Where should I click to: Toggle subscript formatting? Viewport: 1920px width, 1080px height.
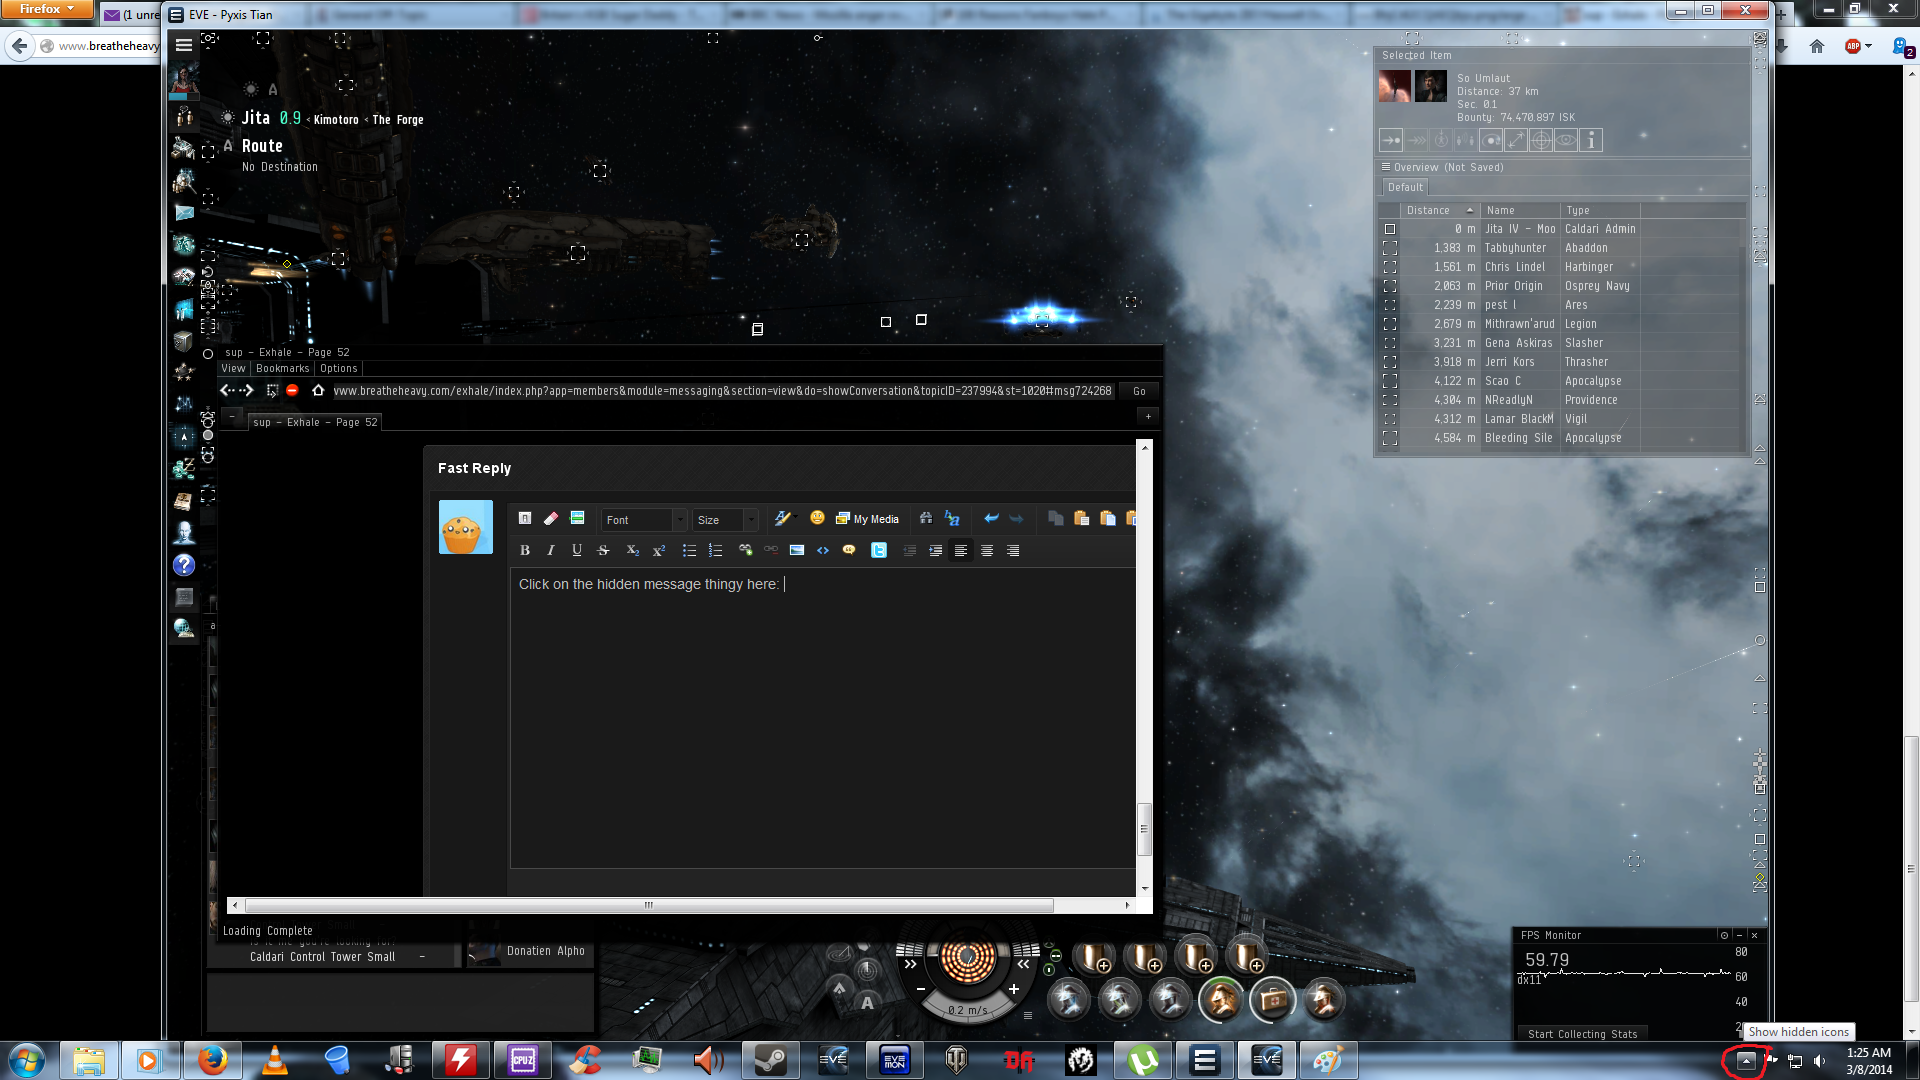(632, 550)
